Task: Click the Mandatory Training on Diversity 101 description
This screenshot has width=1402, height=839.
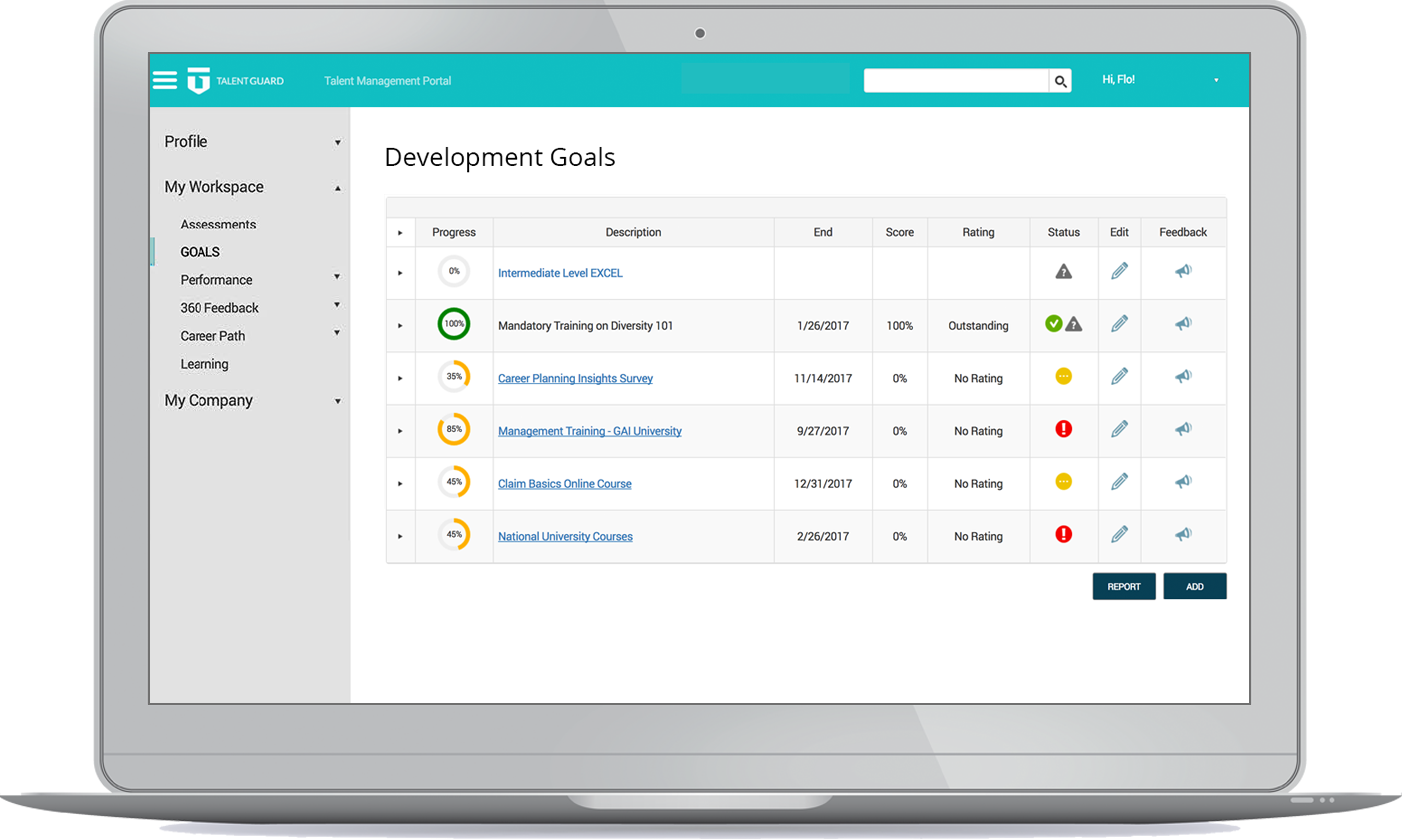Action: coord(585,326)
